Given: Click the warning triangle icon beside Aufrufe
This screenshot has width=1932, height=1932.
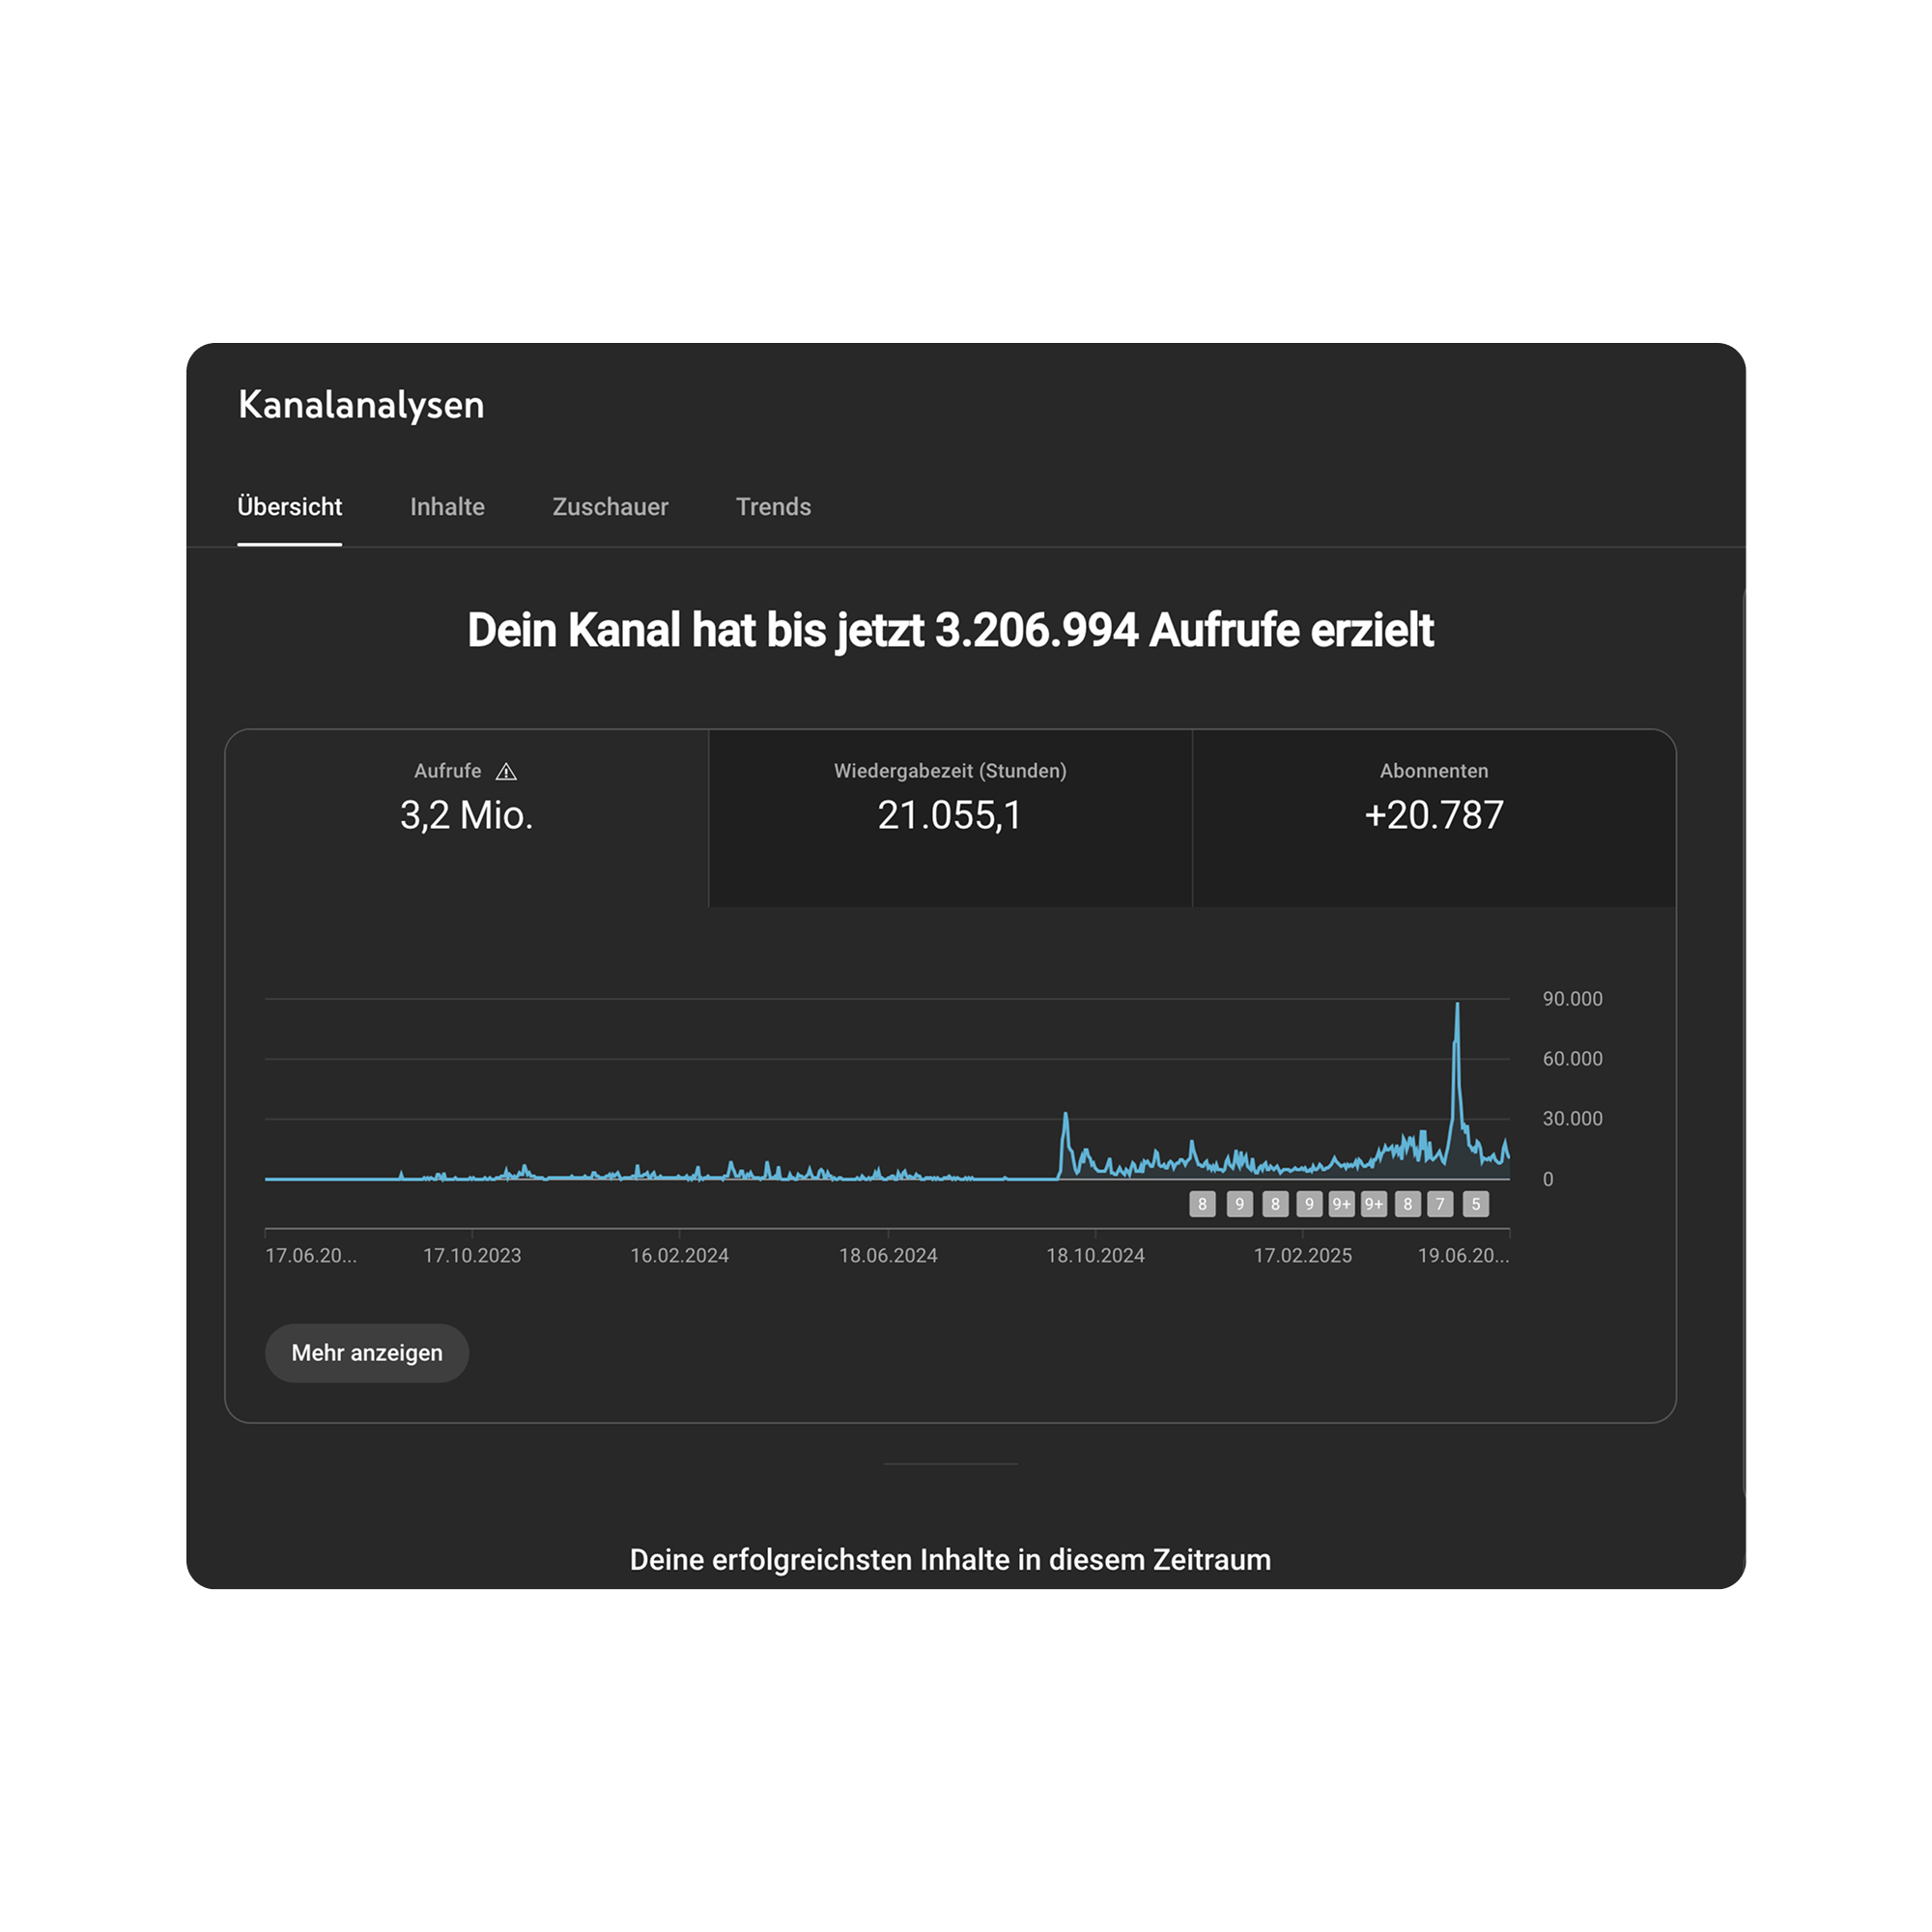Looking at the screenshot, I should 506,771.
